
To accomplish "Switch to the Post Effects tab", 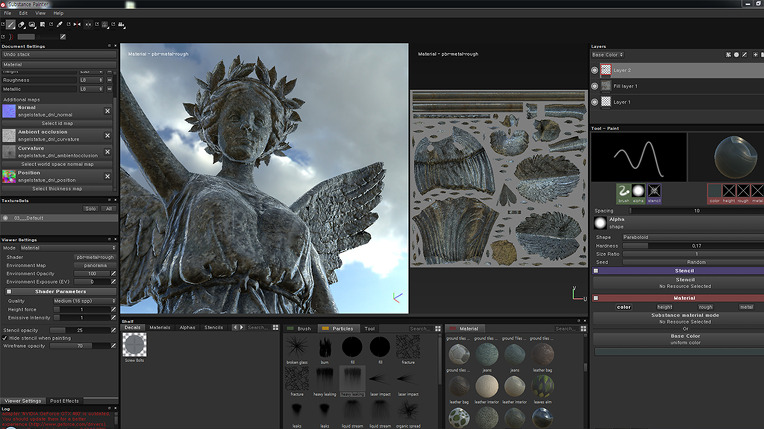I will tap(64, 401).
